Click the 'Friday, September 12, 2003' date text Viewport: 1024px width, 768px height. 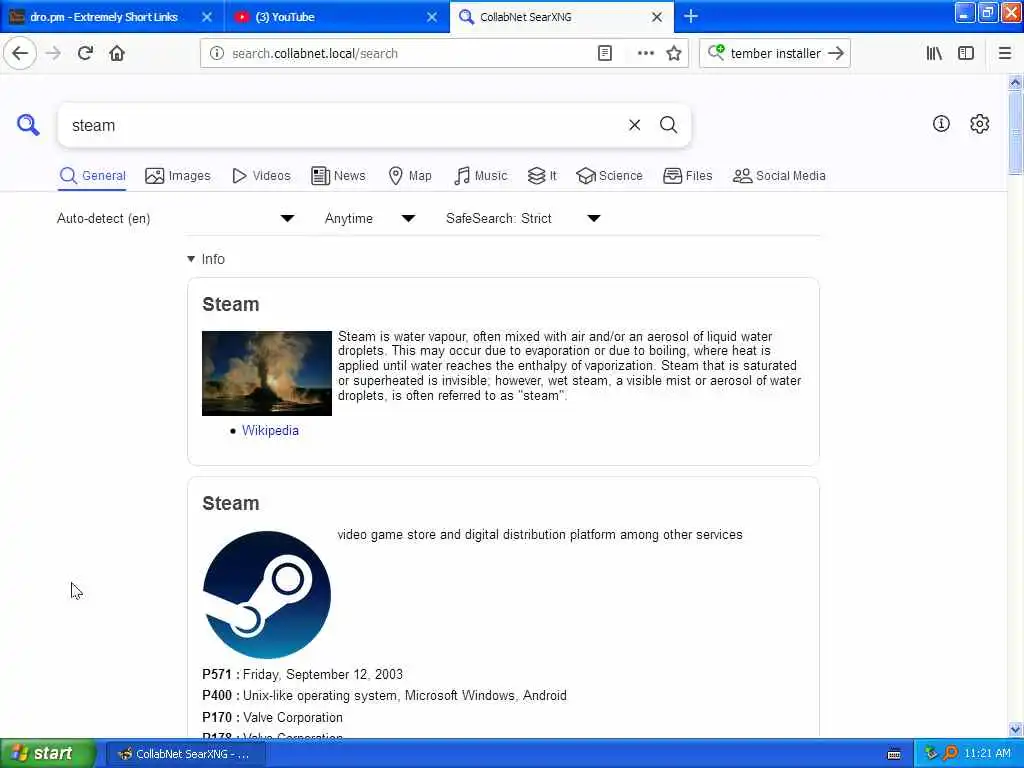click(323, 674)
